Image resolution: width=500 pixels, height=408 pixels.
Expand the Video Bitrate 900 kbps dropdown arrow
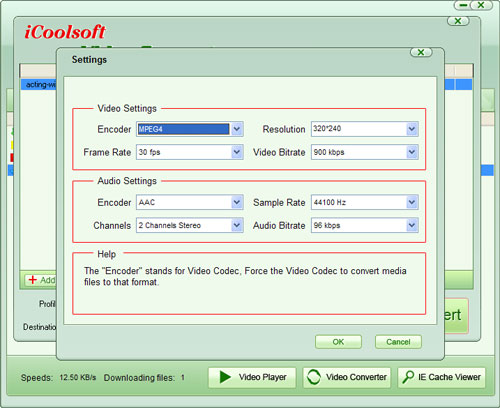pos(412,152)
